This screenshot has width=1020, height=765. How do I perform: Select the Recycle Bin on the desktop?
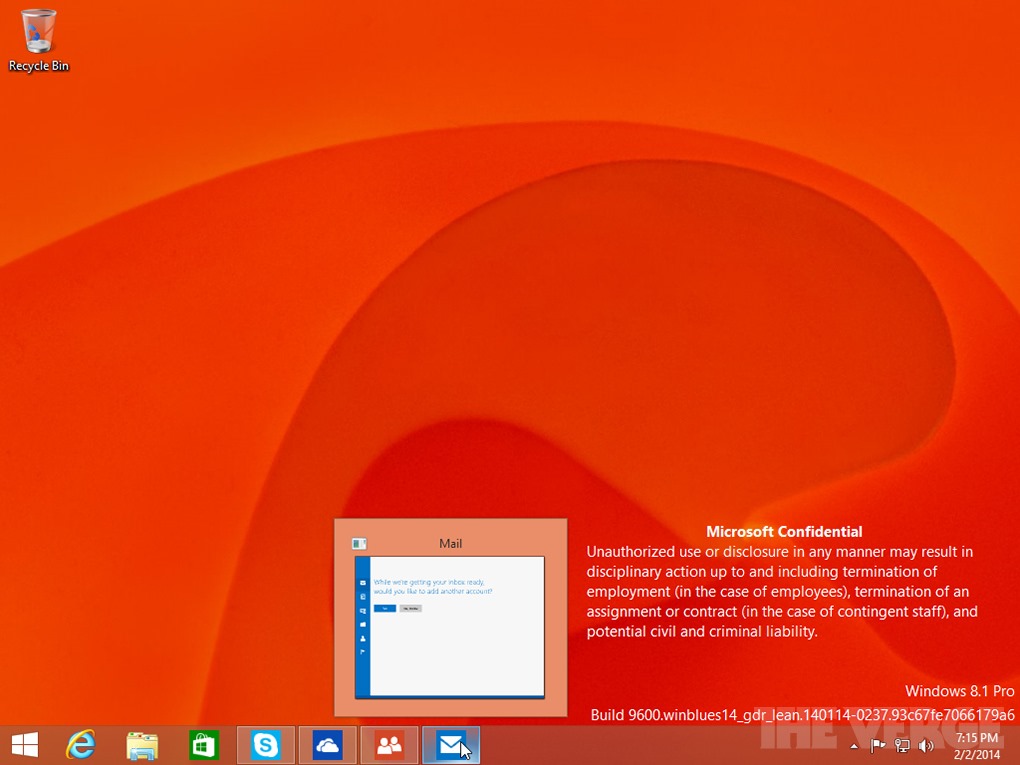(38, 32)
